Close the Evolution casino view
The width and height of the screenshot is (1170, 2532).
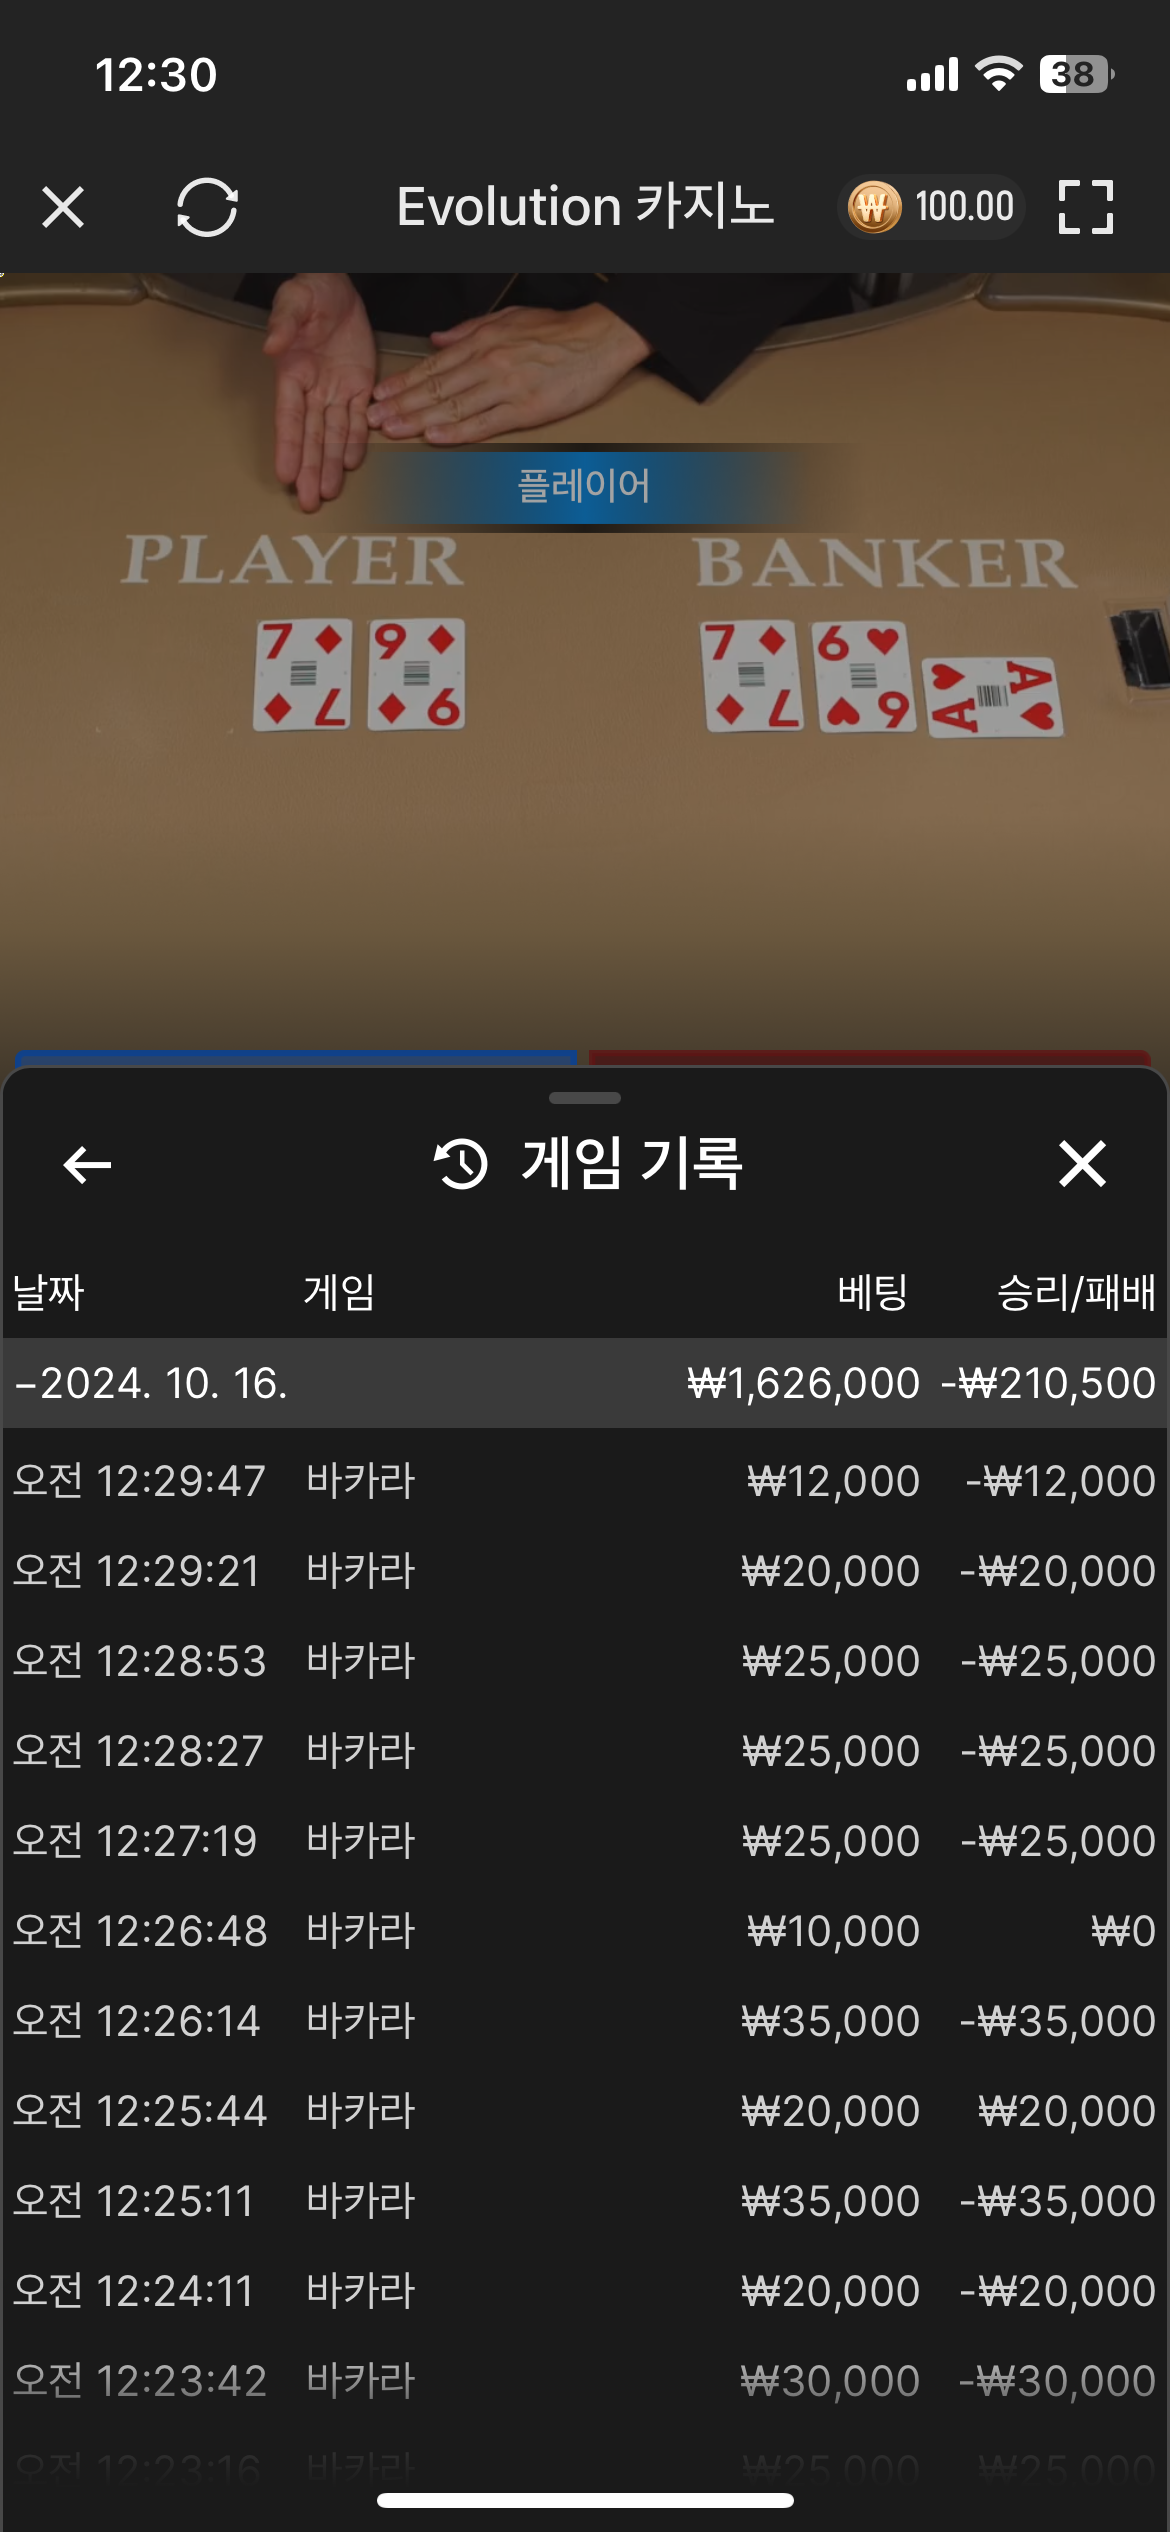(x=63, y=207)
